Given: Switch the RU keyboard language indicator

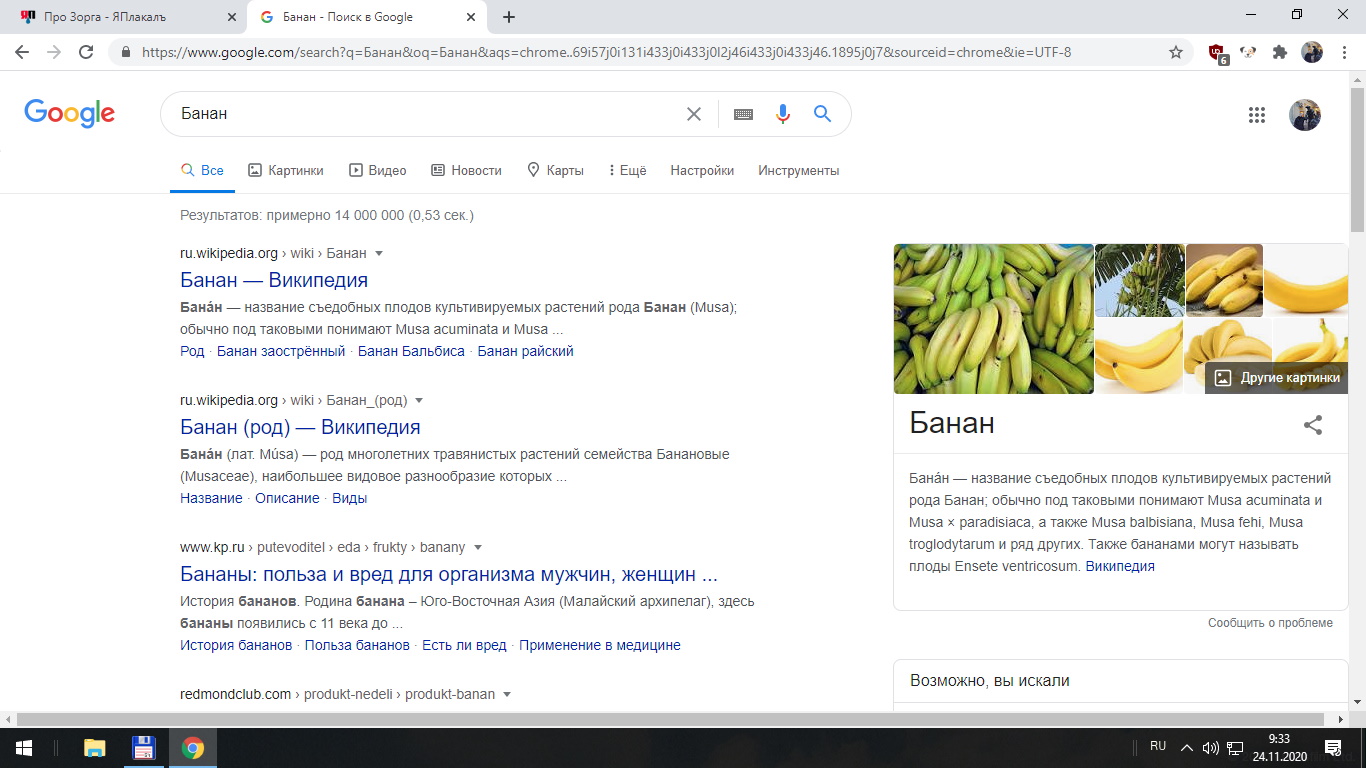Looking at the screenshot, I should [1158, 746].
